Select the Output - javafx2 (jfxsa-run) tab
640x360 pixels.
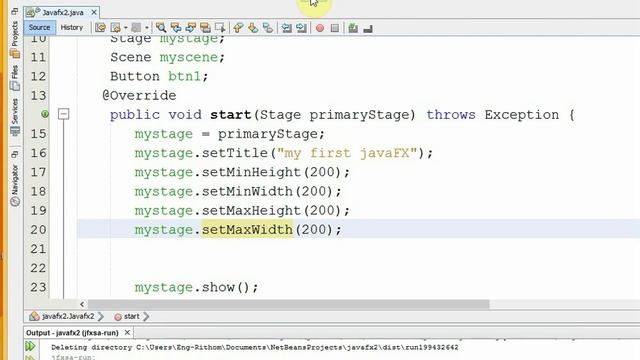click(x=72, y=333)
